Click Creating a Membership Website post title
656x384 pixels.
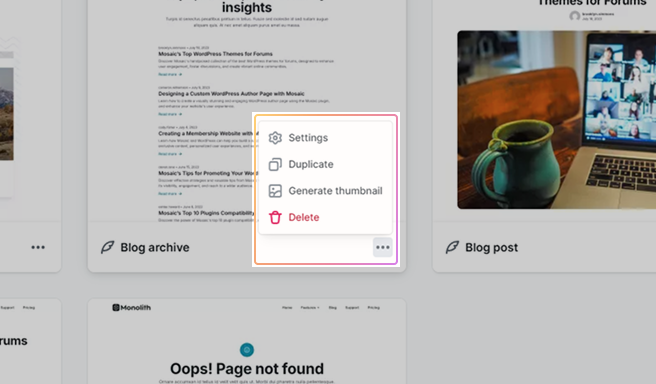point(208,133)
